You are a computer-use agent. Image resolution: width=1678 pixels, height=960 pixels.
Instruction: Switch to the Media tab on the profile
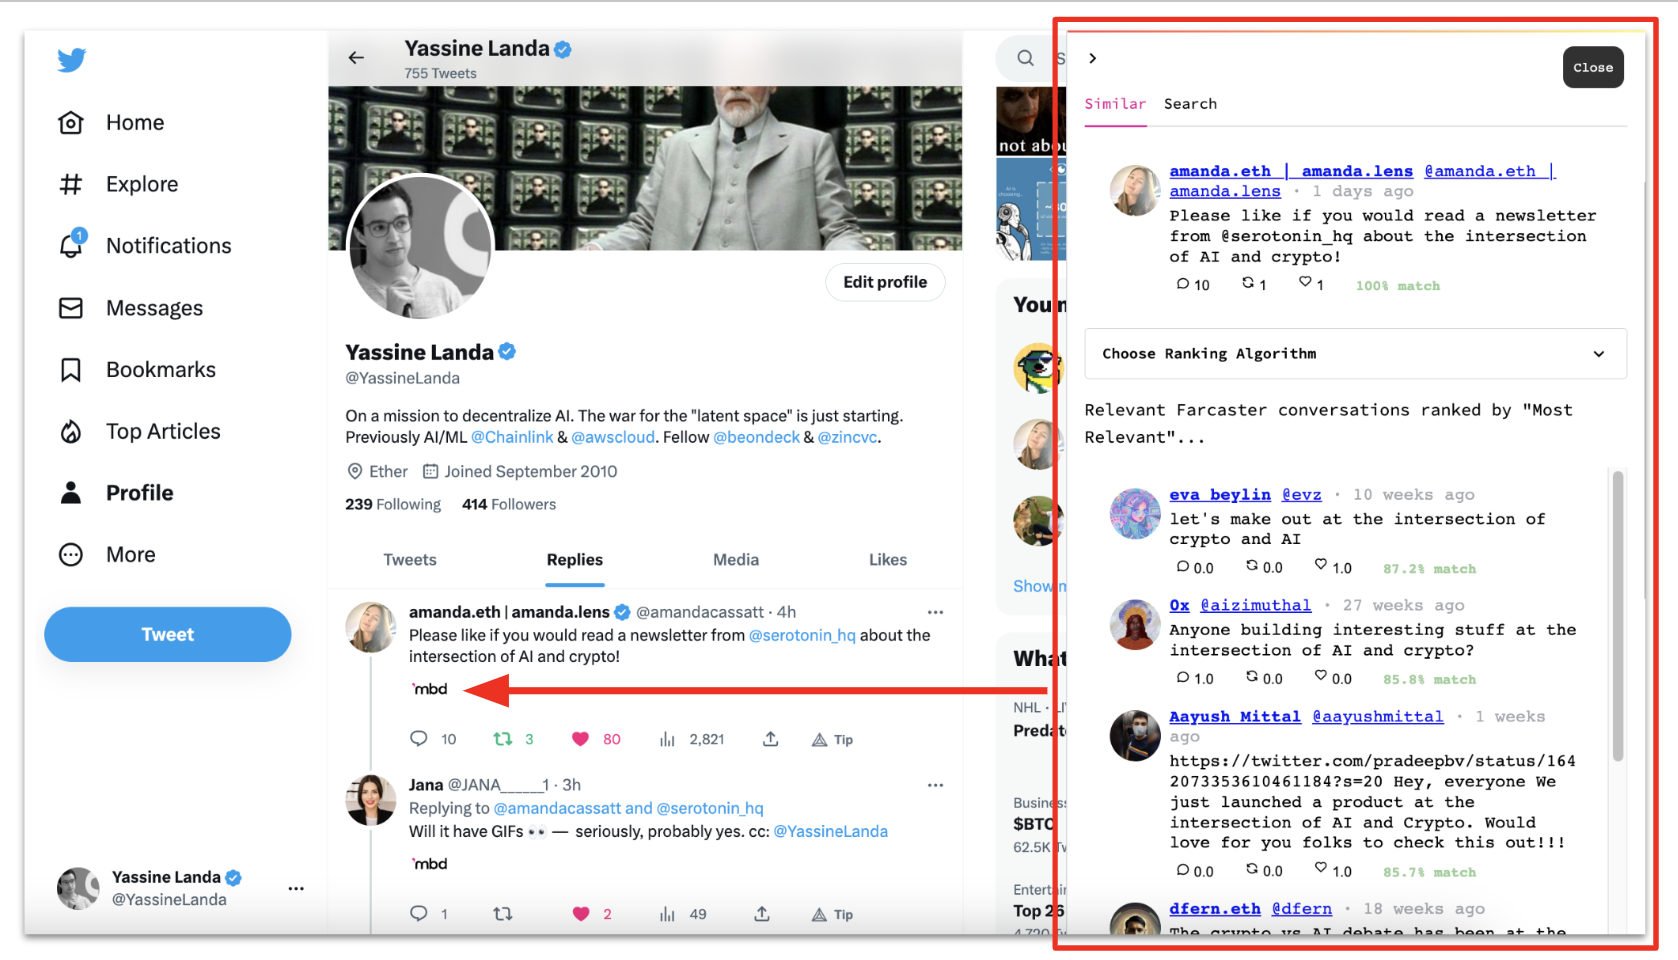(735, 560)
